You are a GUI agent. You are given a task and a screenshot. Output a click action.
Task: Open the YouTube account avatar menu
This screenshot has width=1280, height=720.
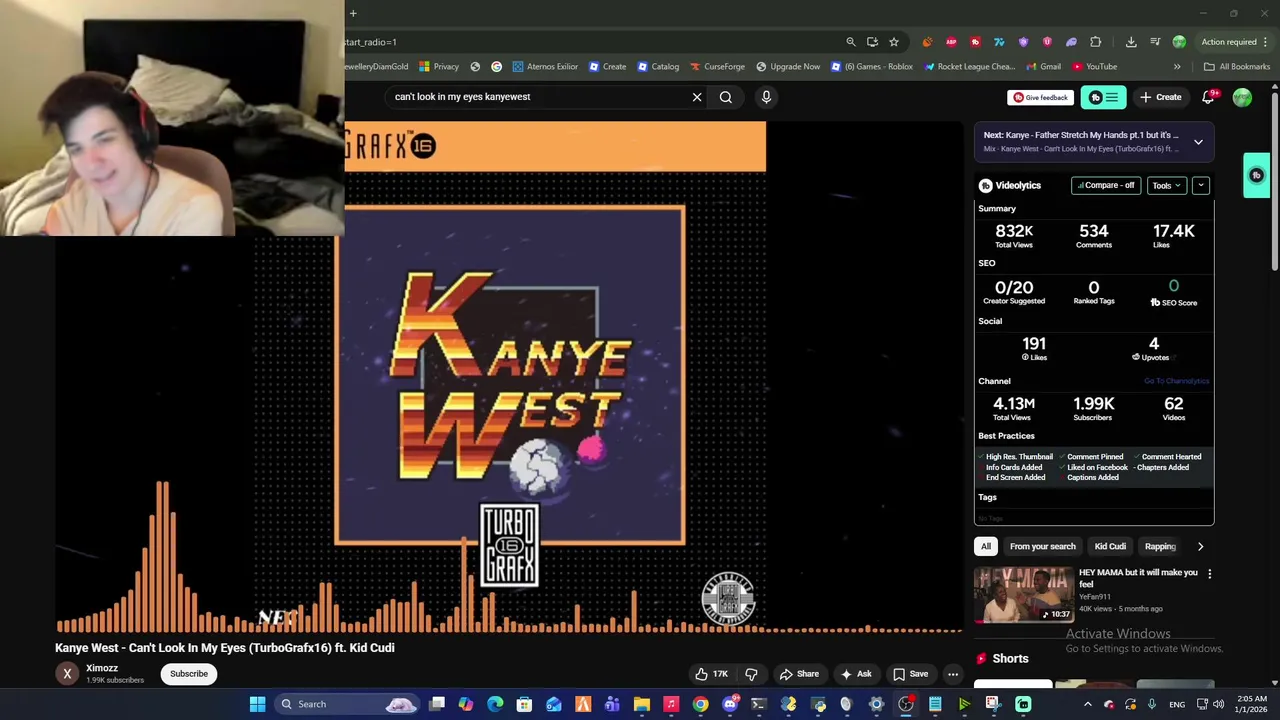pos(1242,97)
